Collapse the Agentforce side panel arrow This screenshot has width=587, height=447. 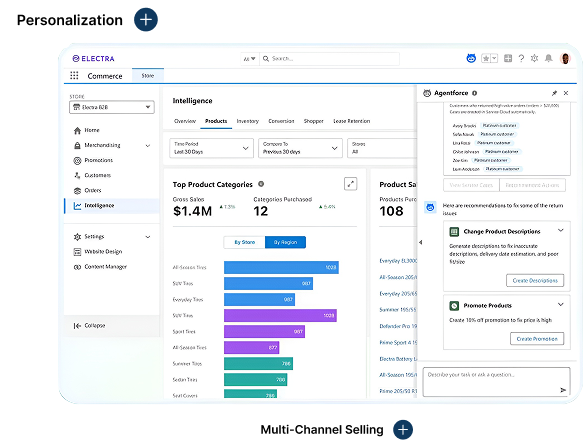[420, 242]
